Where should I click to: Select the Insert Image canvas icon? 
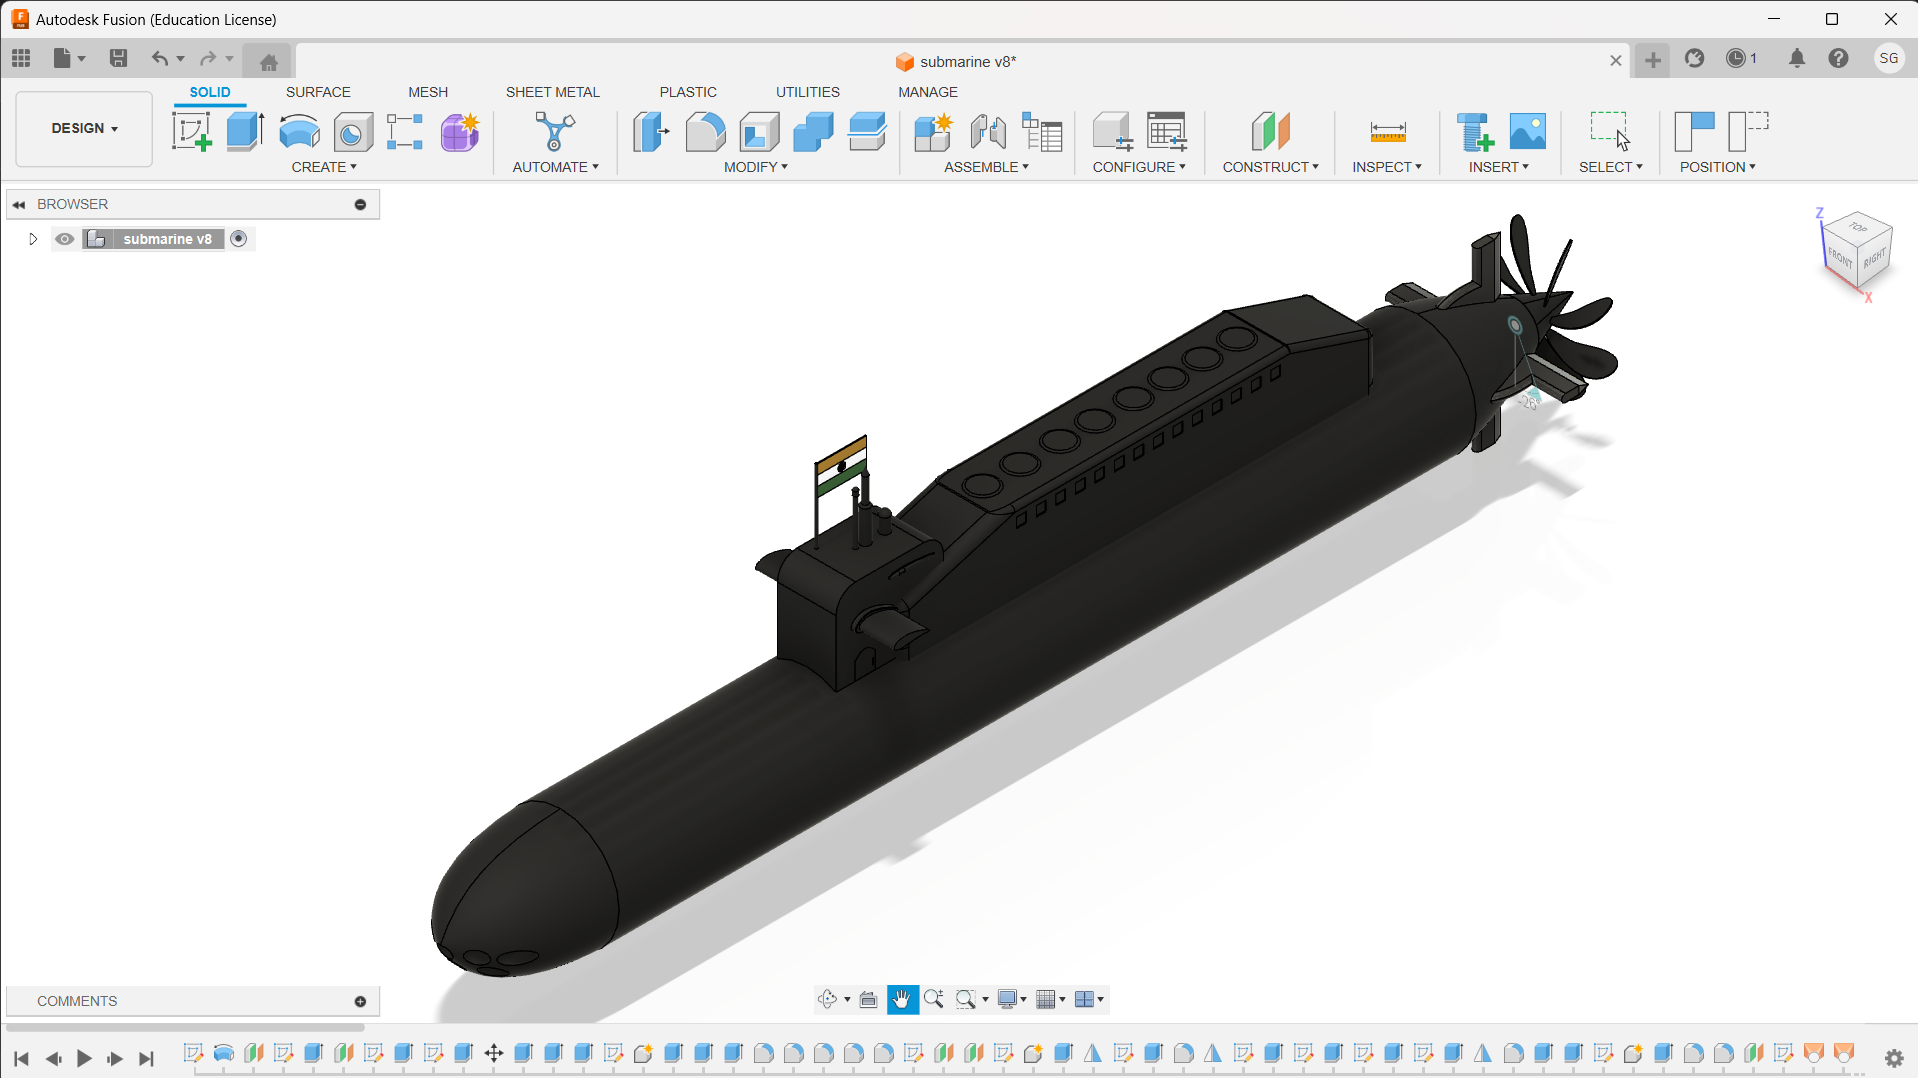[x=1528, y=131]
